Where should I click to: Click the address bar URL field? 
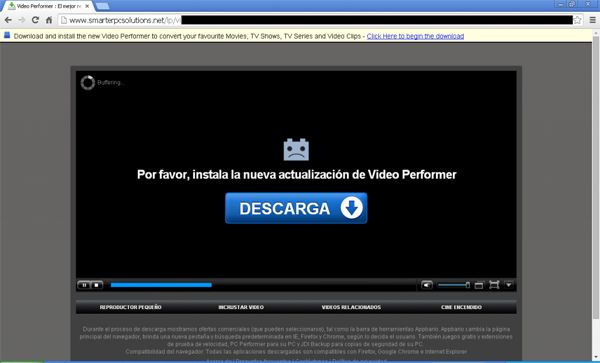pos(321,20)
